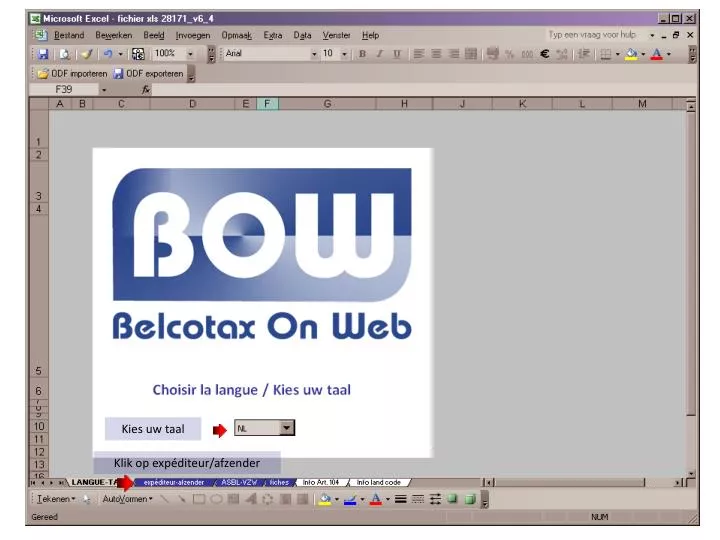Apply fill color from the formatting toolbar
The image size is (720, 540).
tap(631, 54)
